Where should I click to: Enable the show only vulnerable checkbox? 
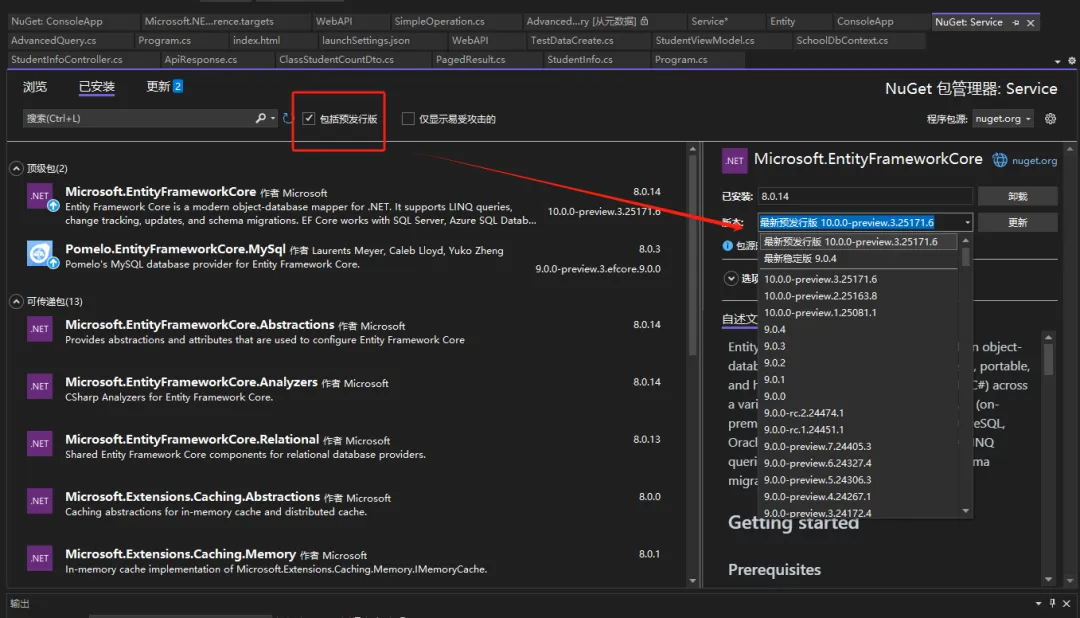408,119
